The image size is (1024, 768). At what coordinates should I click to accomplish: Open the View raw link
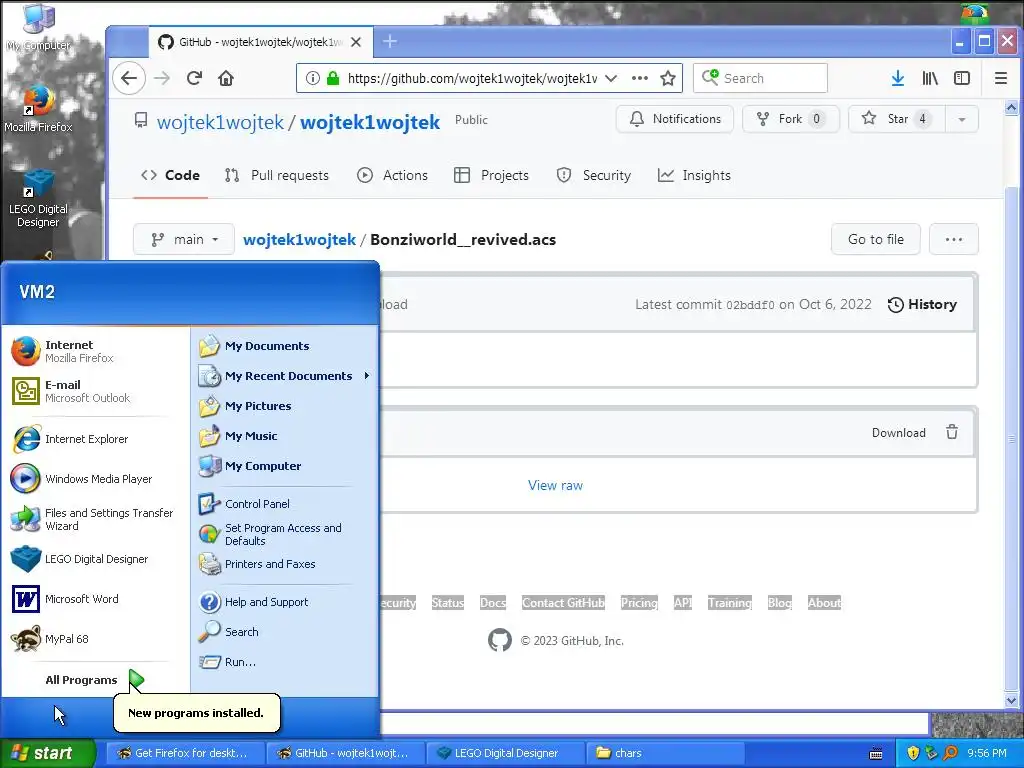[x=555, y=485]
